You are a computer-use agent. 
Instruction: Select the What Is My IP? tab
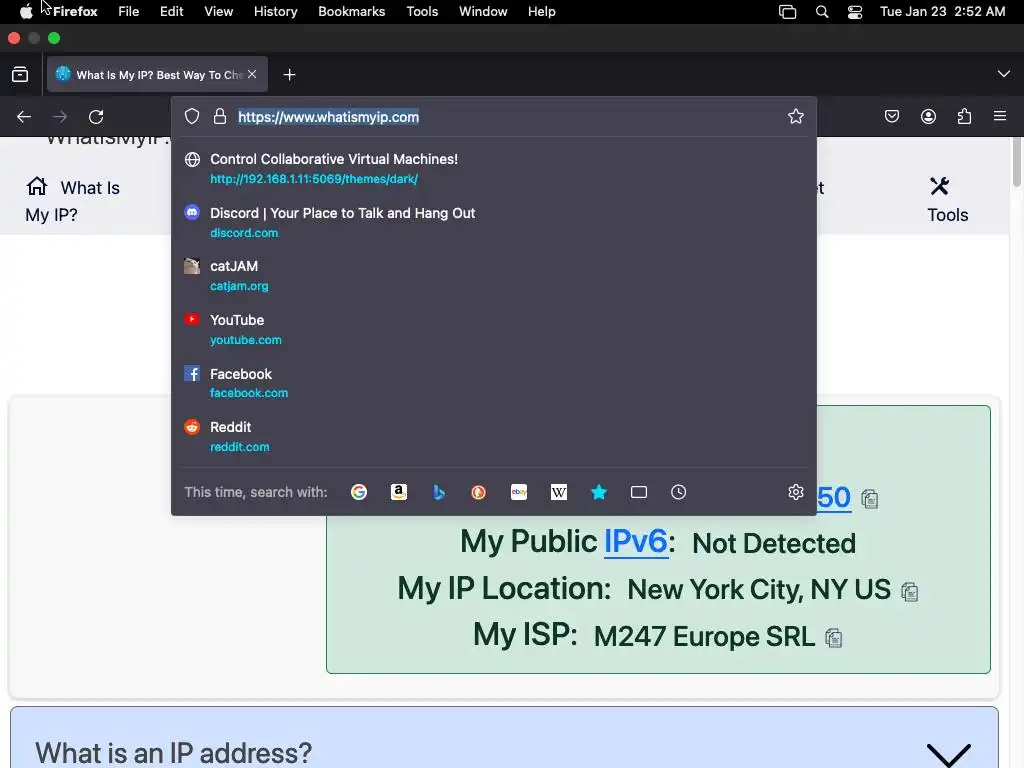(x=157, y=74)
